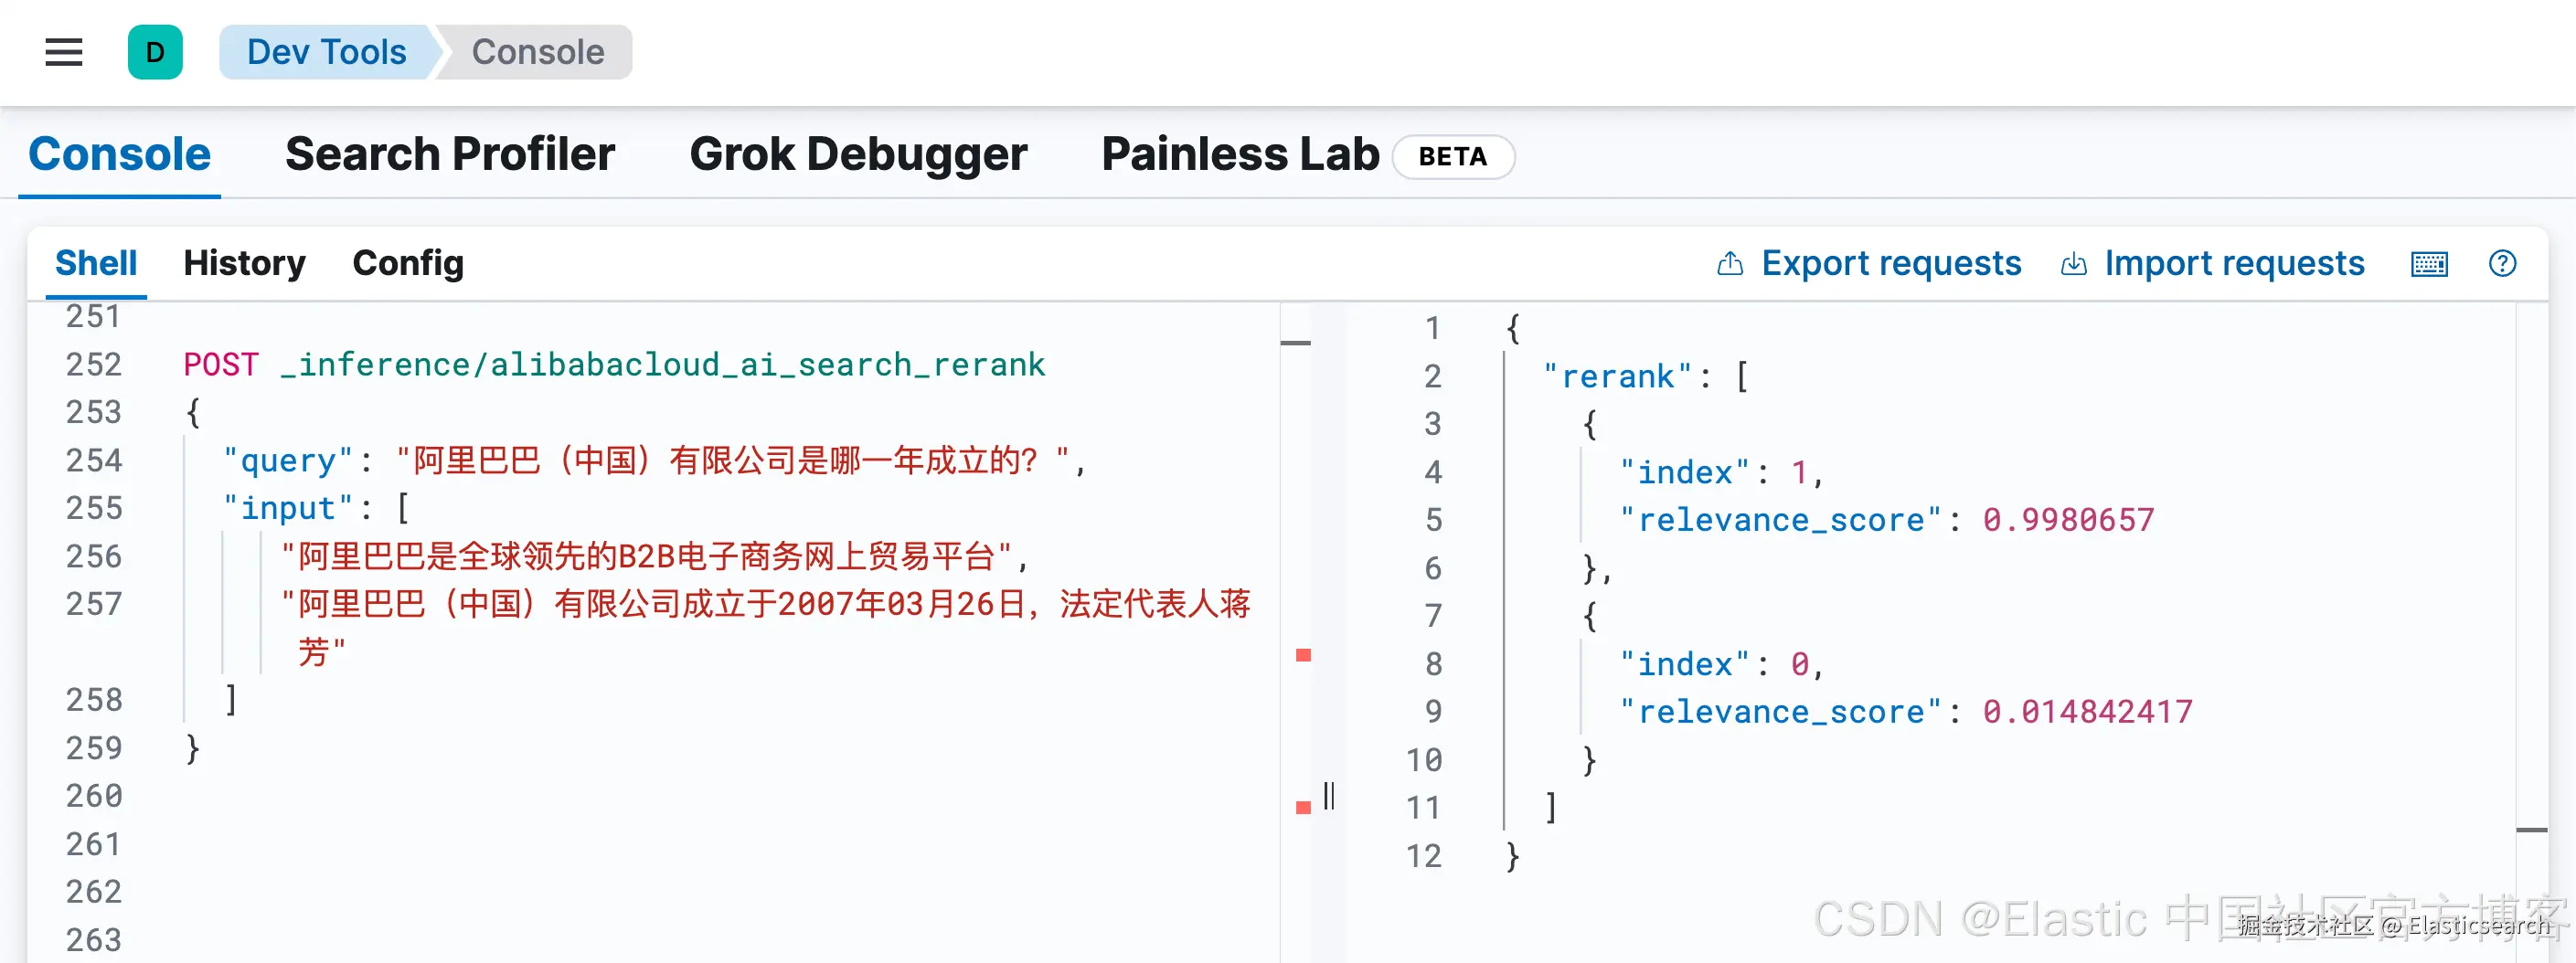Open the help question mark icon
Screen dimensions: 2576x963
pyautogui.click(x=2502, y=264)
